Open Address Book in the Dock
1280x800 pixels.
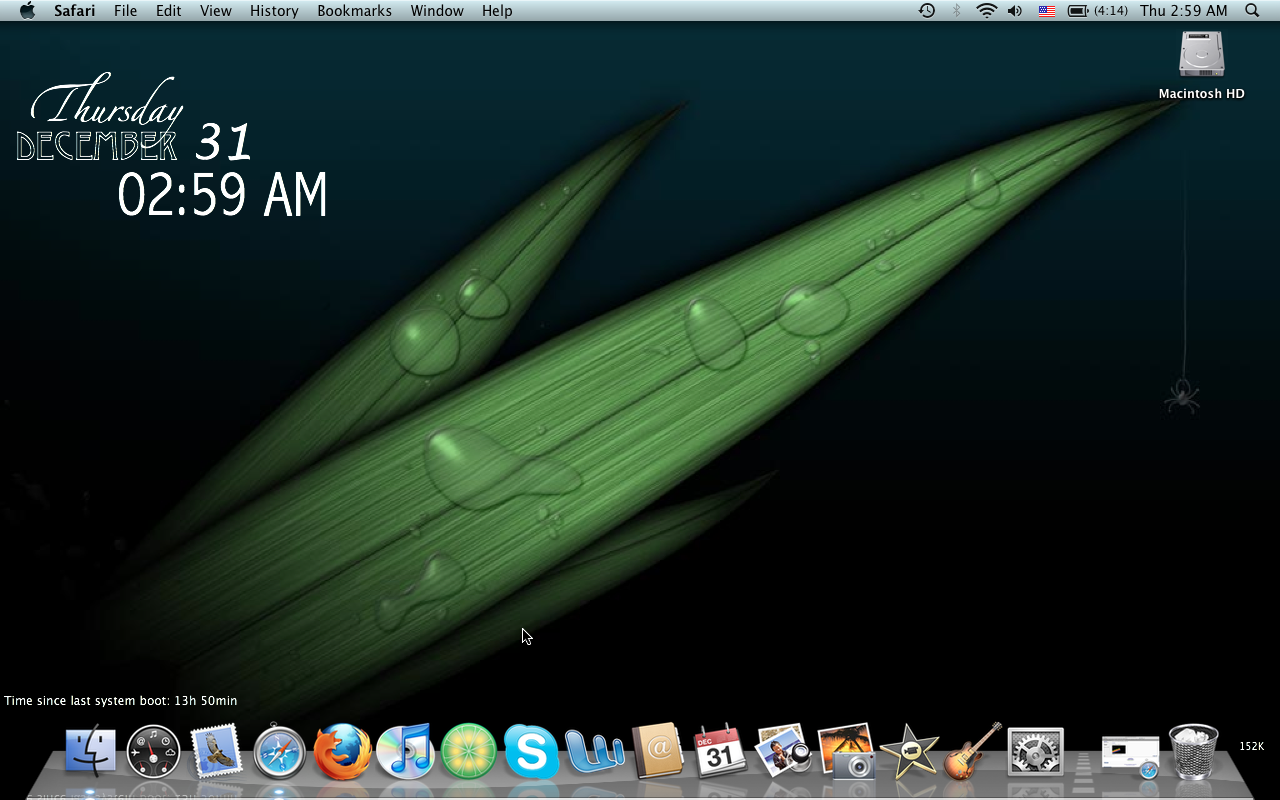657,751
